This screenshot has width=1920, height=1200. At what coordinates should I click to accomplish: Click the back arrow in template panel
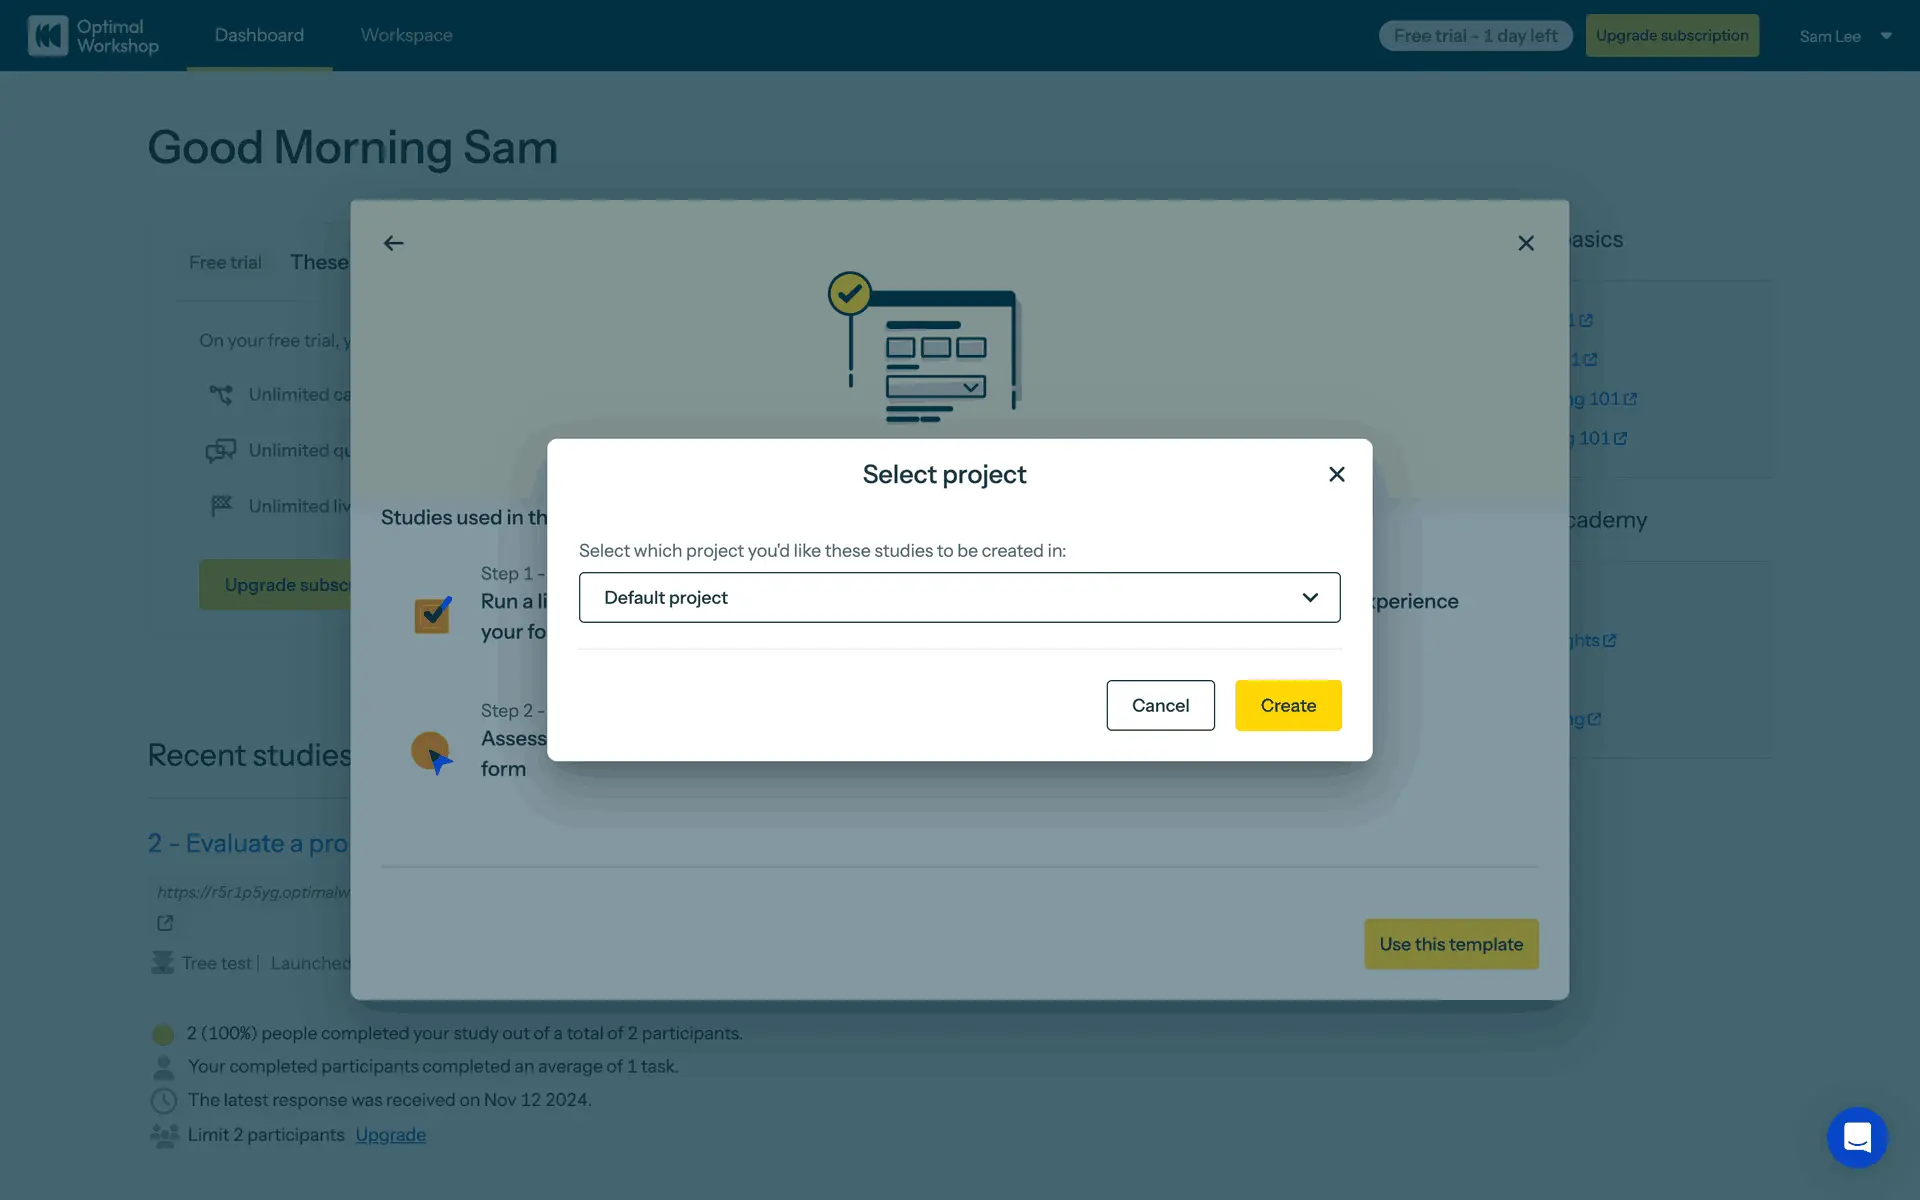click(x=393, y=243)
